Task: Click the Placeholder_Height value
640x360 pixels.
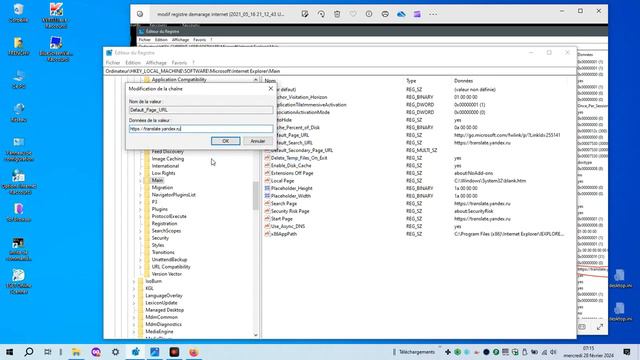Action: point(291,188)
